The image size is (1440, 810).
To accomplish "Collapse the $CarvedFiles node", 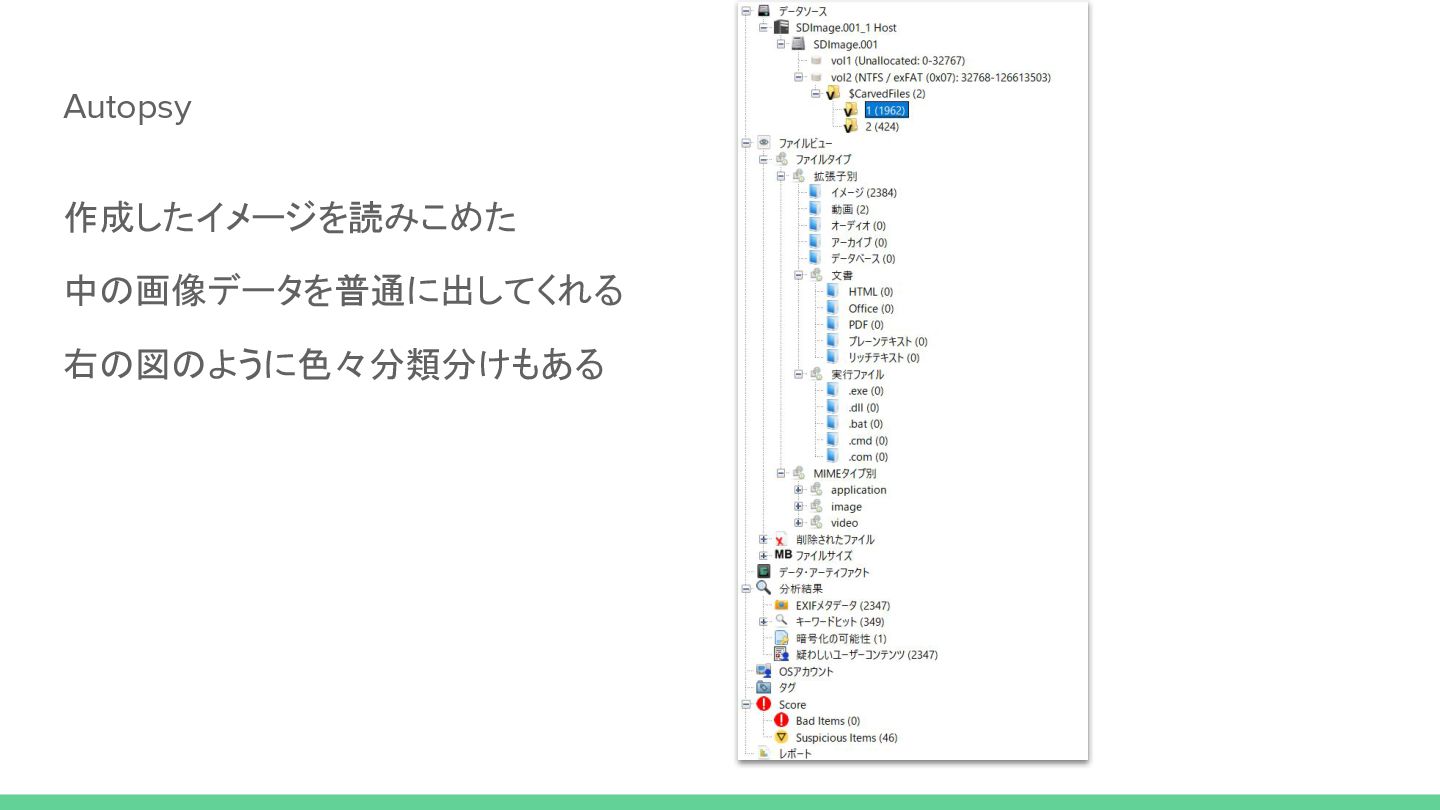I will click(x=815, y=93).
